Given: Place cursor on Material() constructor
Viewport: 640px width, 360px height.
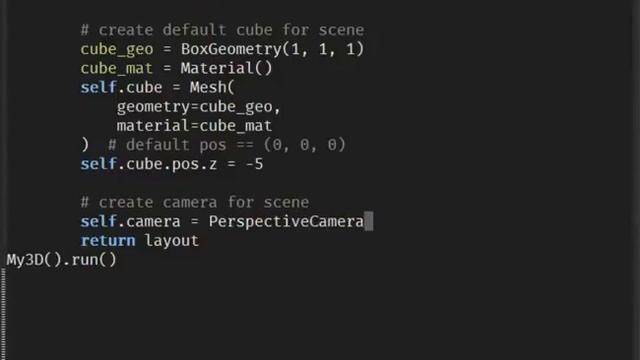Looking at the screenshot, I should click(x=226, y=69).
